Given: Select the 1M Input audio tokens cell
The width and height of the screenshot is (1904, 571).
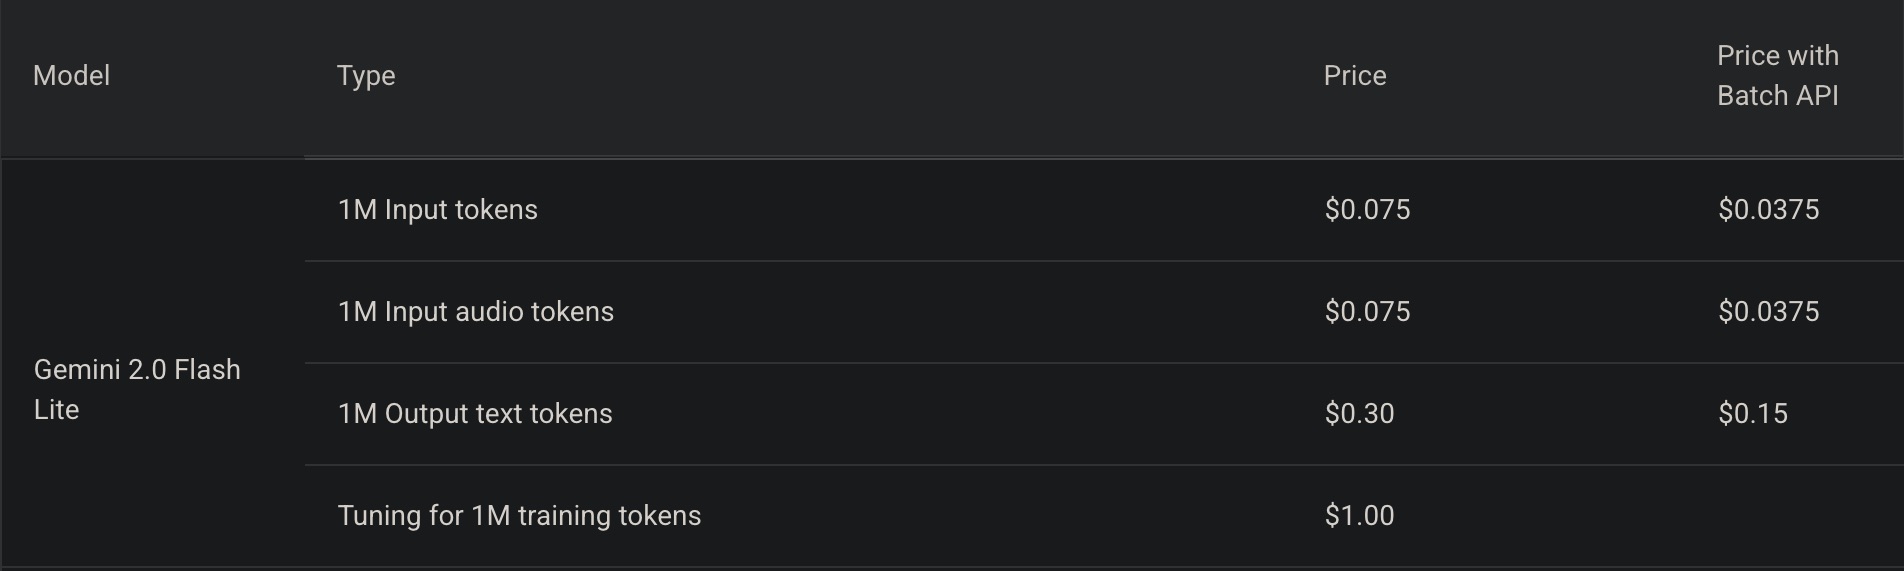Looking at the screenshot, I should point(476,312).
